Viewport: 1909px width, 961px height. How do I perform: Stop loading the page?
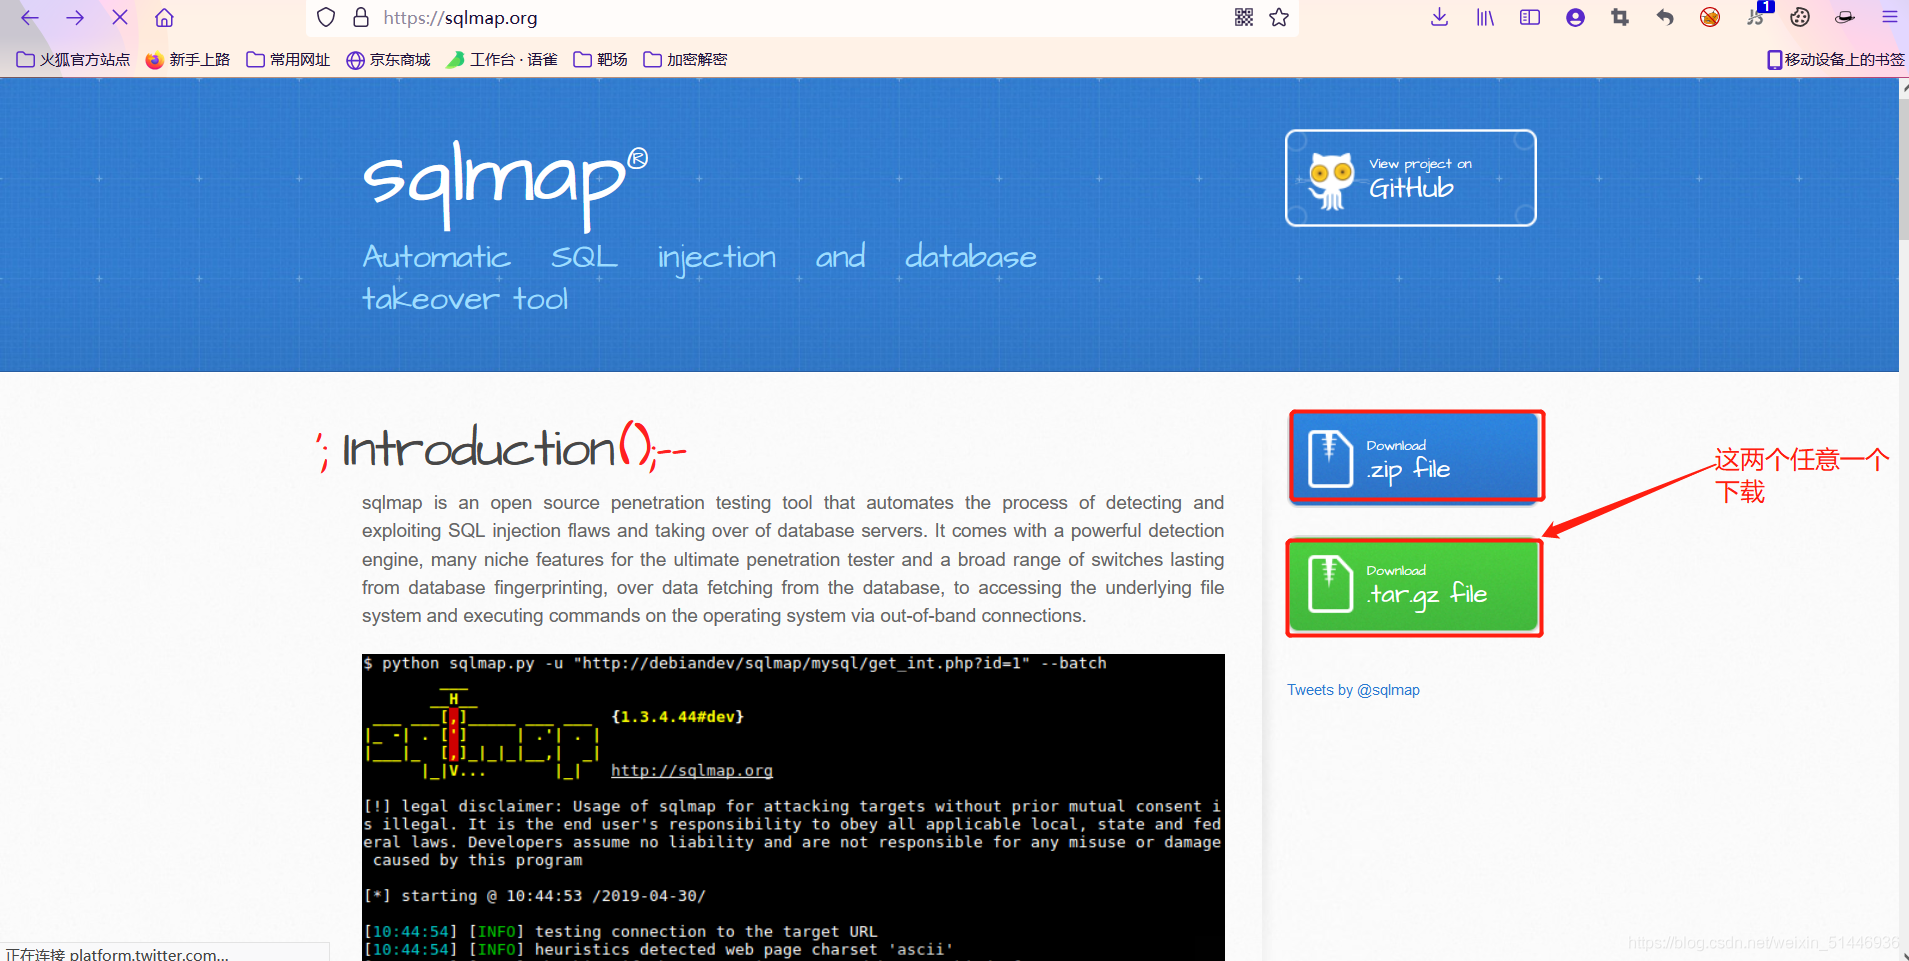120,17
